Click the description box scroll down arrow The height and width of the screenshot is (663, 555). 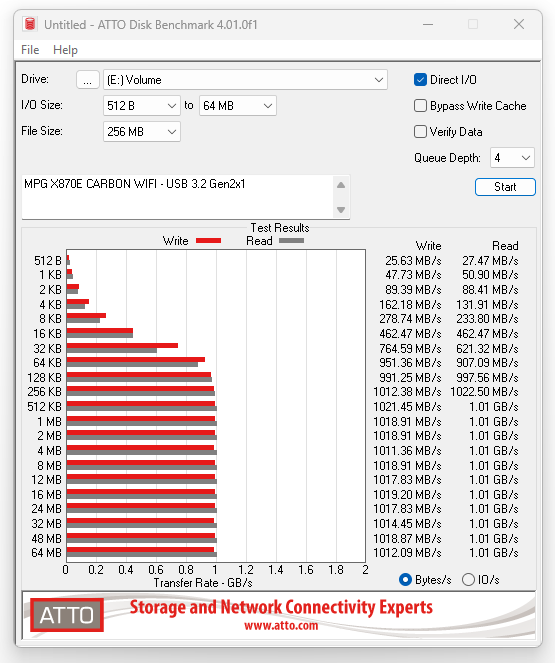pos(341,210)
